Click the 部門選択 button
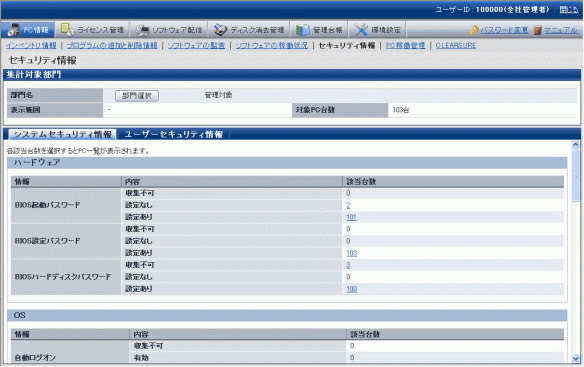 pos(137,96)
